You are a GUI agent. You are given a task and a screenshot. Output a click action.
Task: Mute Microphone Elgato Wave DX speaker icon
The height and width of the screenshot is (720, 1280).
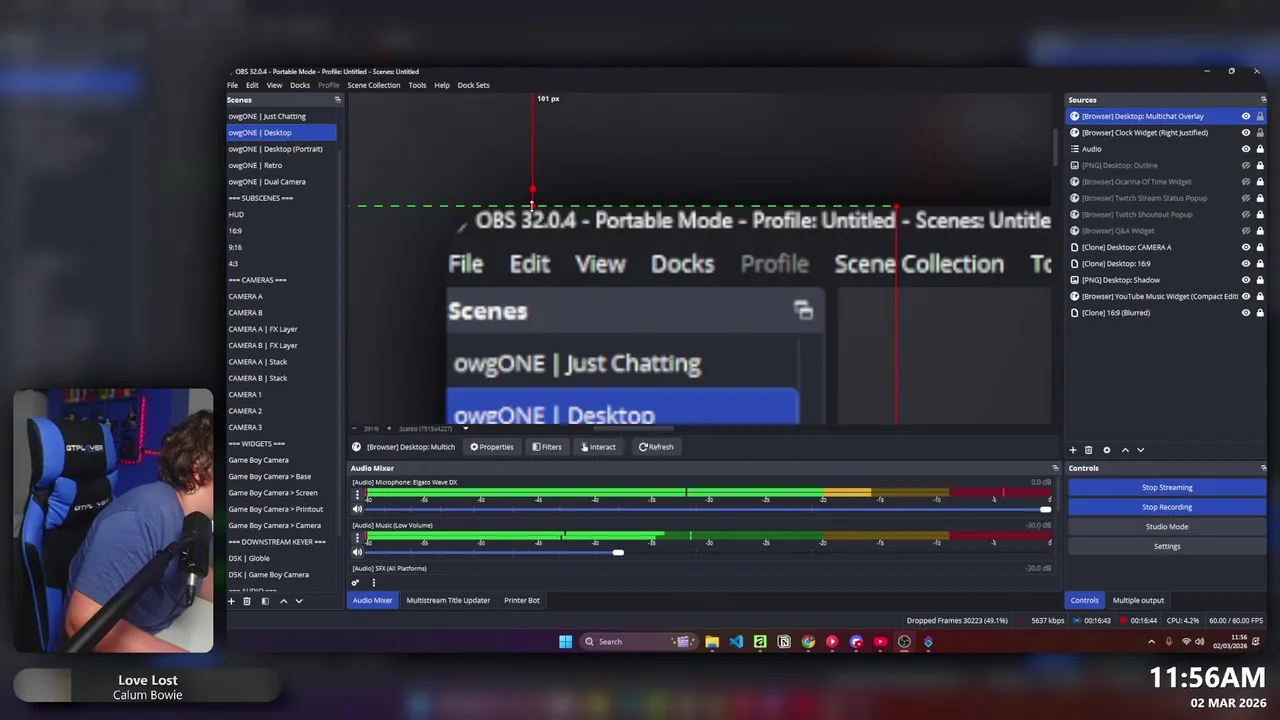tap(357, 509)
